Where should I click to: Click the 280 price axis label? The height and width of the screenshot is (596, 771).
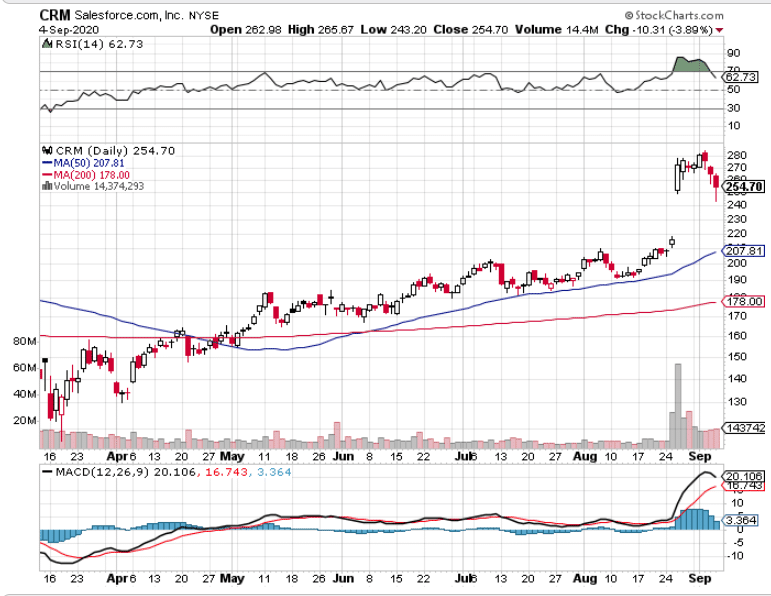737,155
